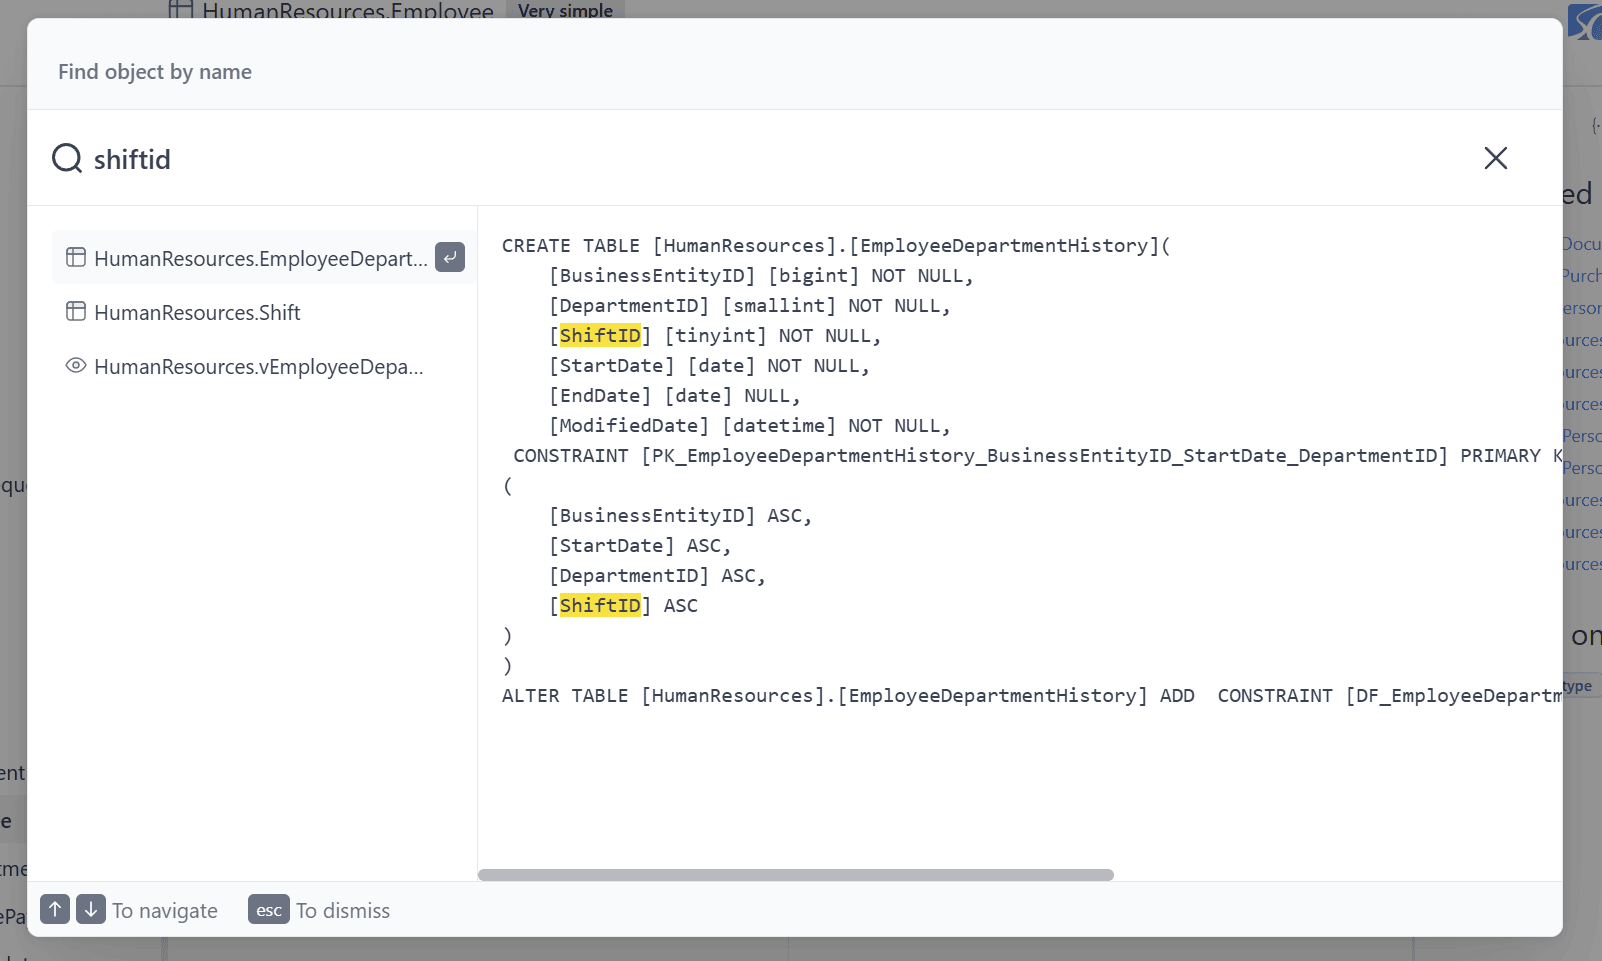Click the down arrow navigate key
The image size is (1602, 961).
91,909
